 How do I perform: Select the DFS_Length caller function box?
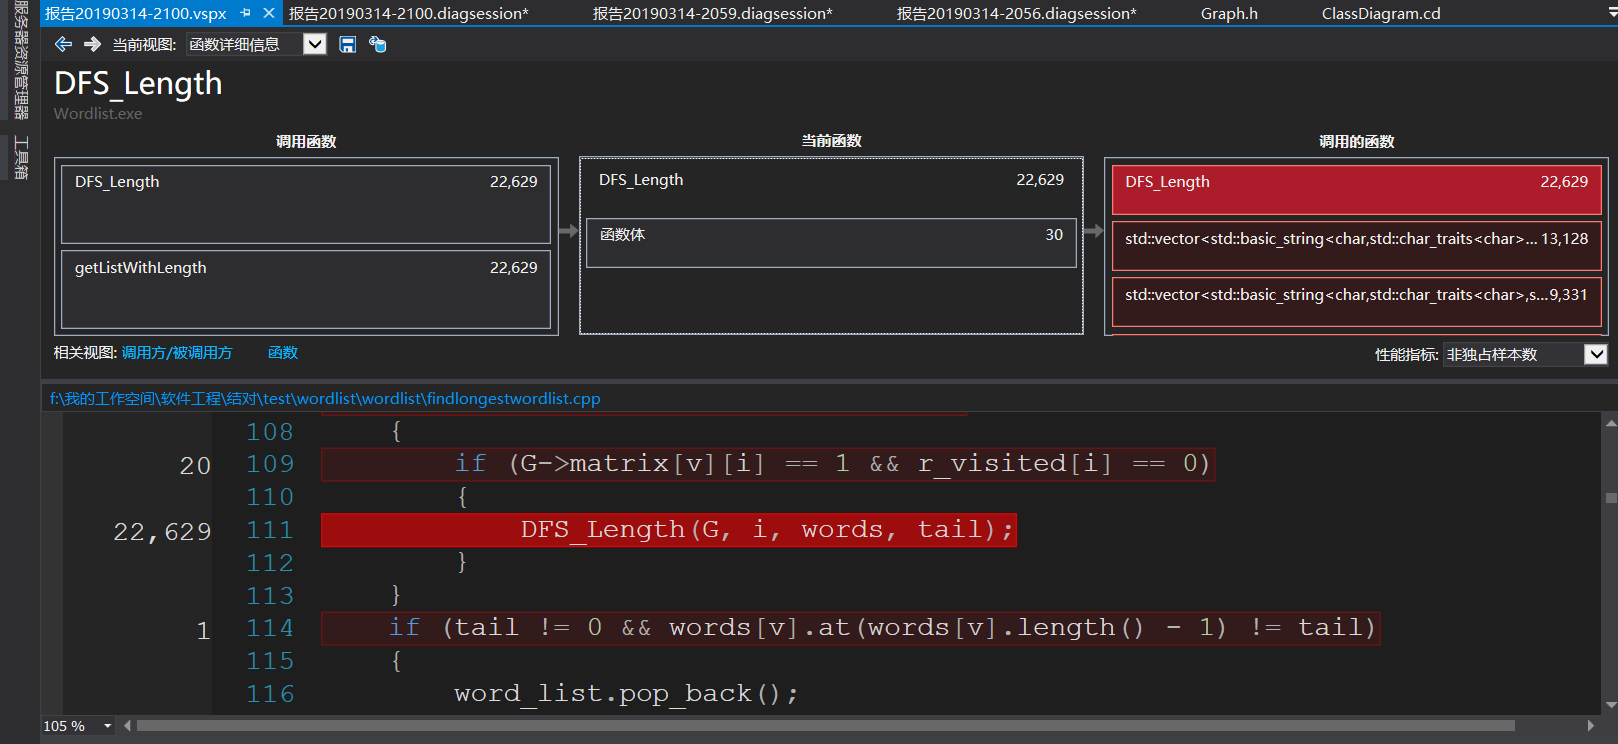(306, 204)
